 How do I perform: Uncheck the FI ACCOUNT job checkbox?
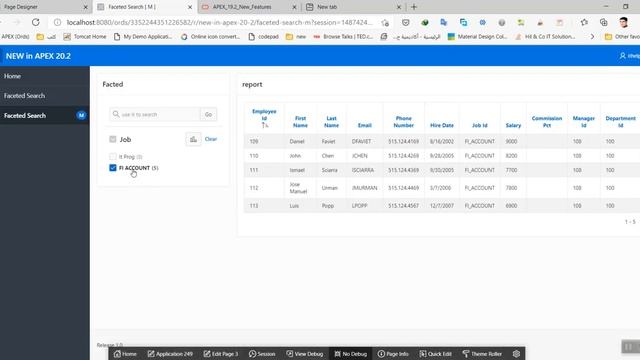(113, 168)
